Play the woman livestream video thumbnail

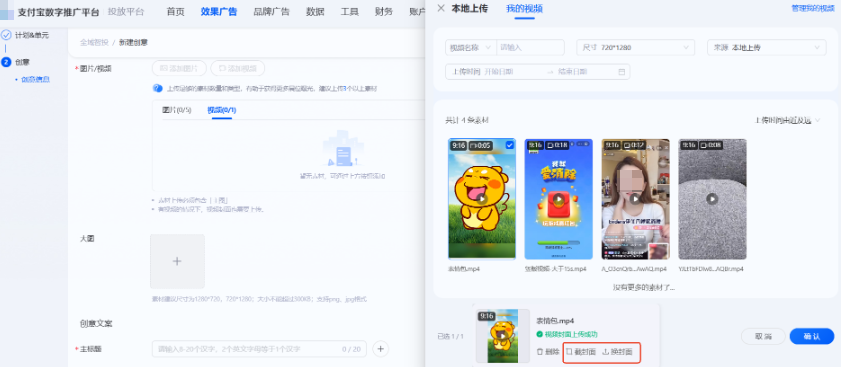[635, 199]
